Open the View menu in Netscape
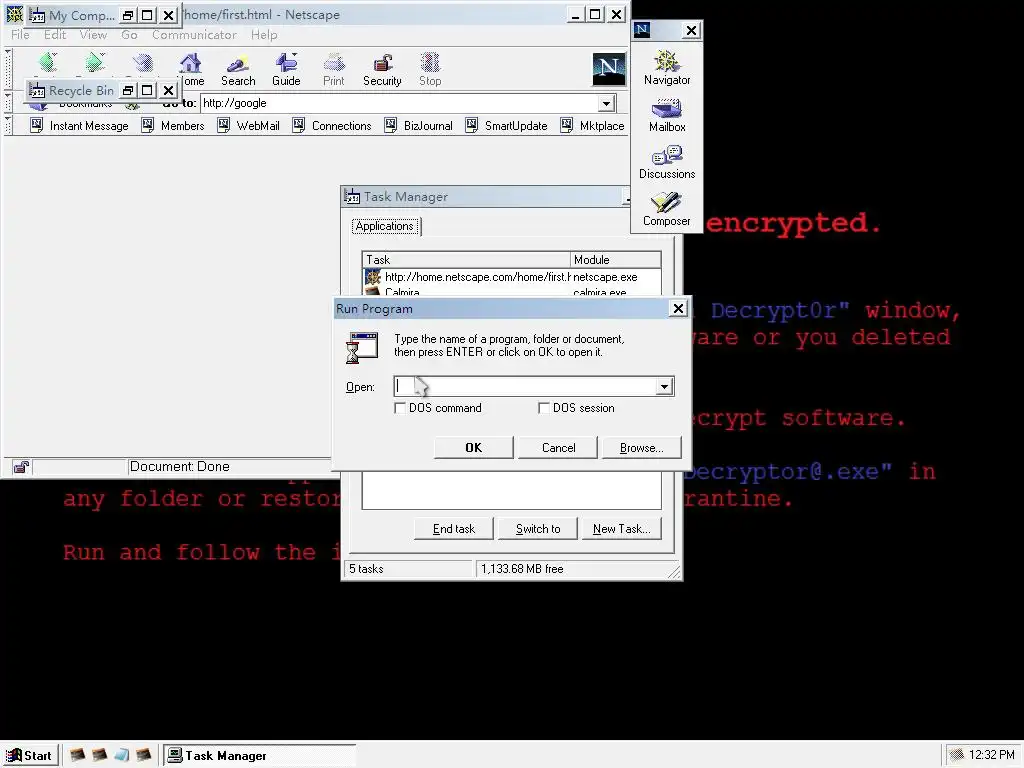This screenshot has height=768, width=1024. (93, 35)
